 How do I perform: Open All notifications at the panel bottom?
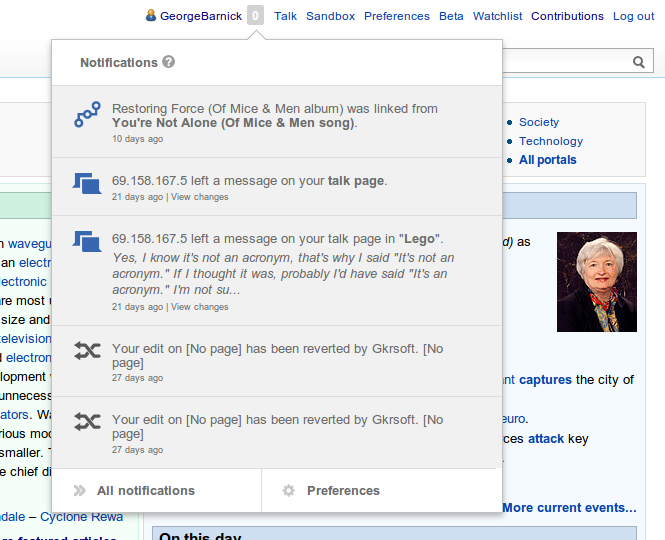point(145,491)
